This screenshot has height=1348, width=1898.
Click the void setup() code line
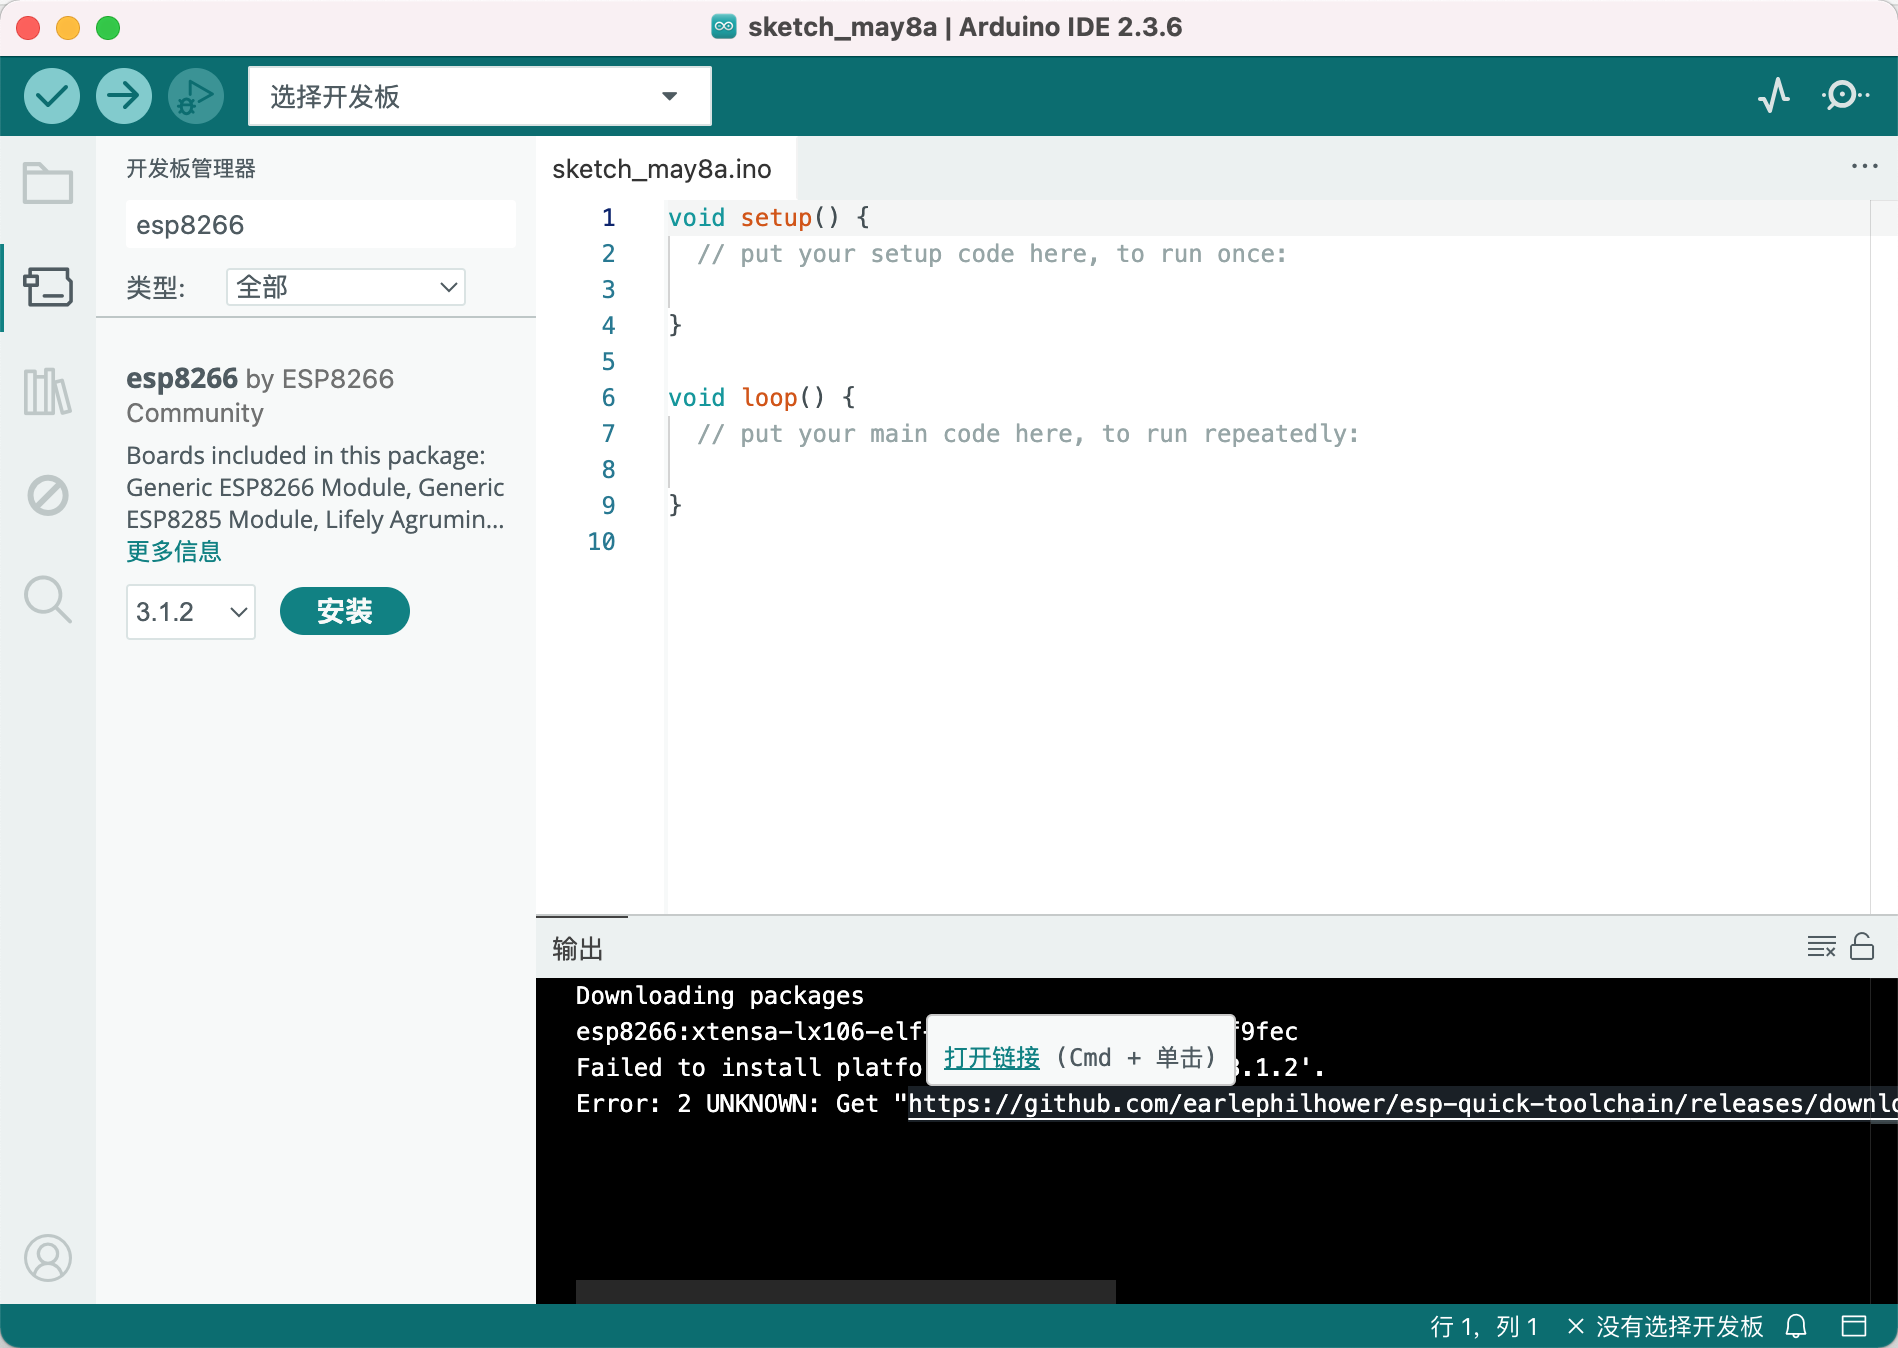pos(769,217)
